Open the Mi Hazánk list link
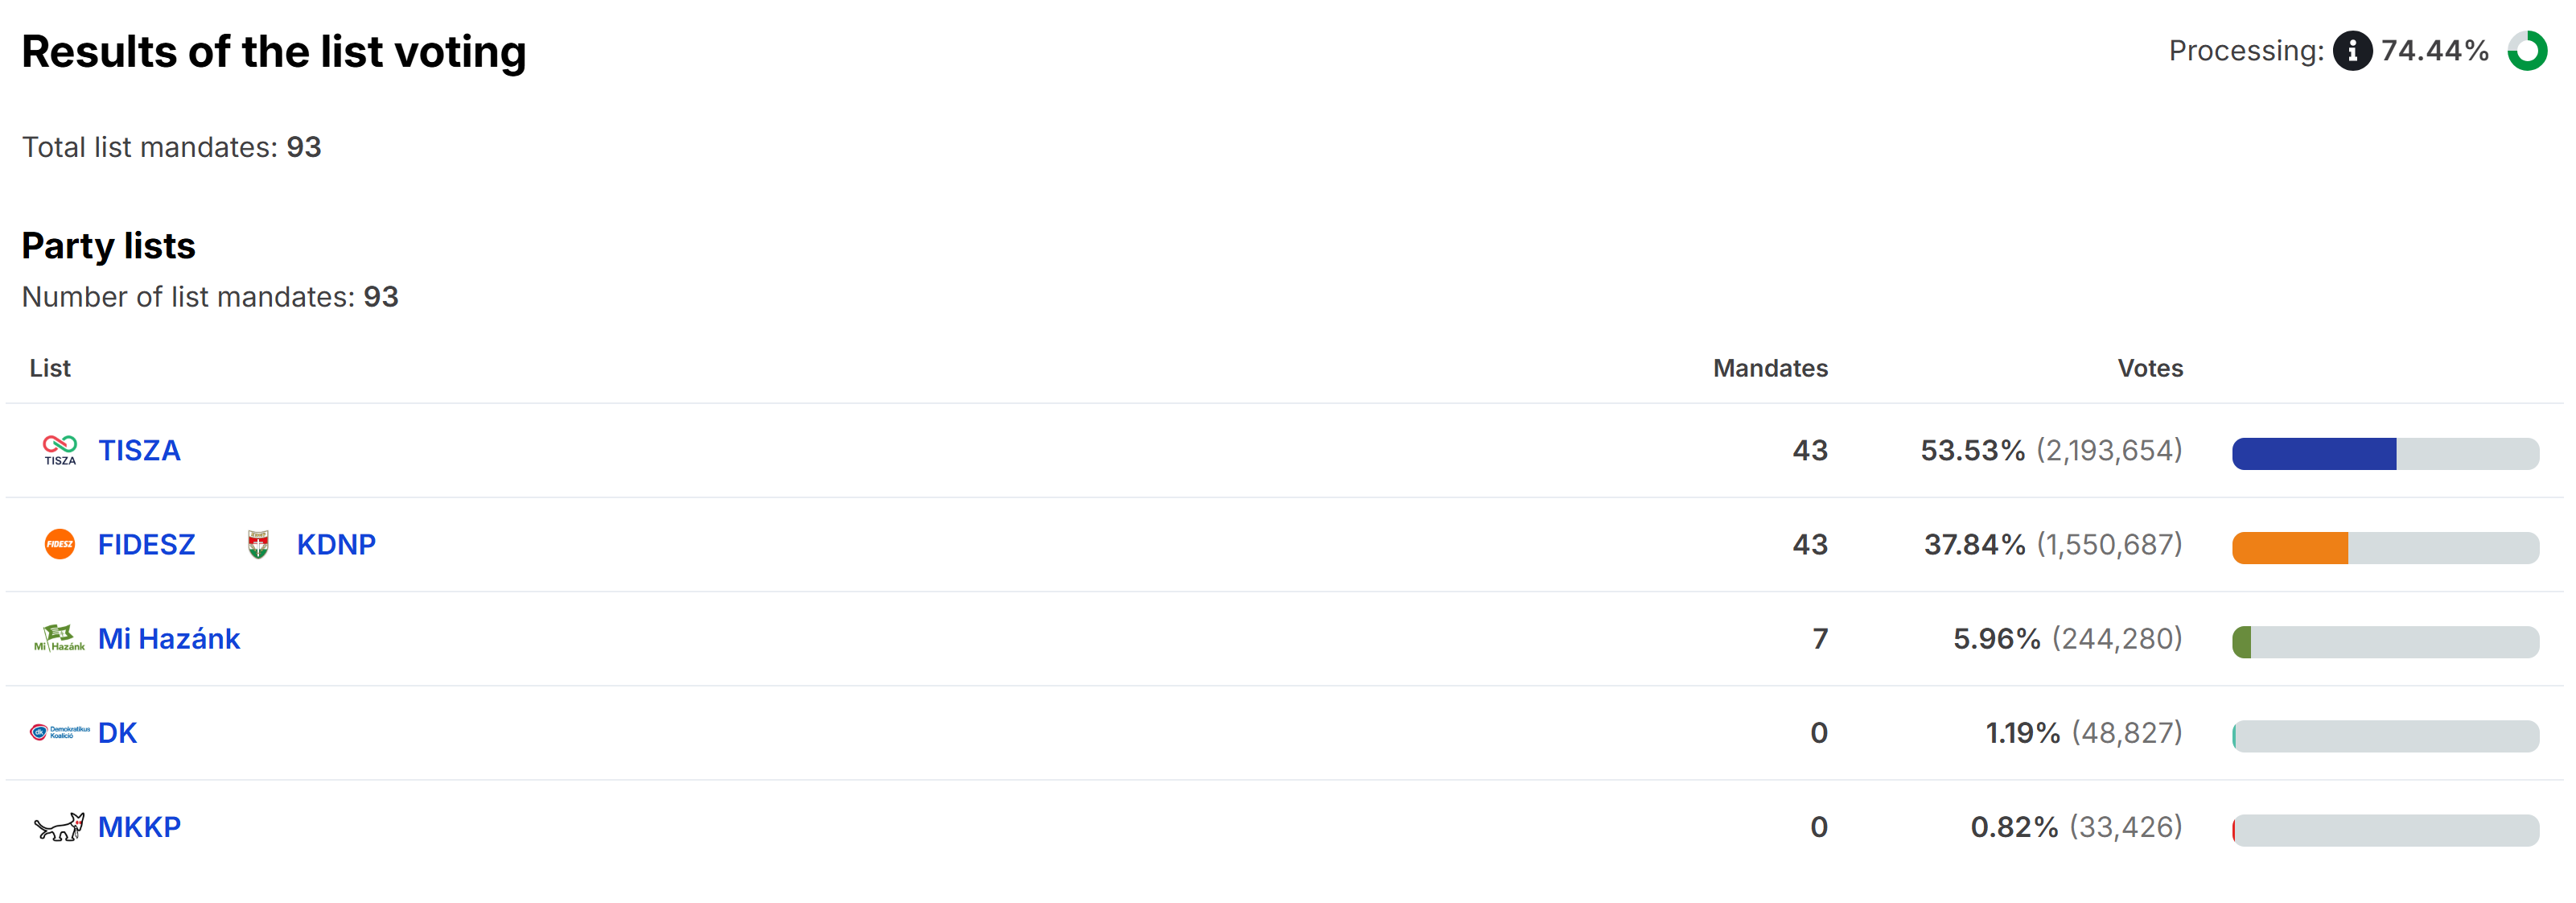Image resolution: width=2576 pixels, height=903 pixels. (169, 638)
